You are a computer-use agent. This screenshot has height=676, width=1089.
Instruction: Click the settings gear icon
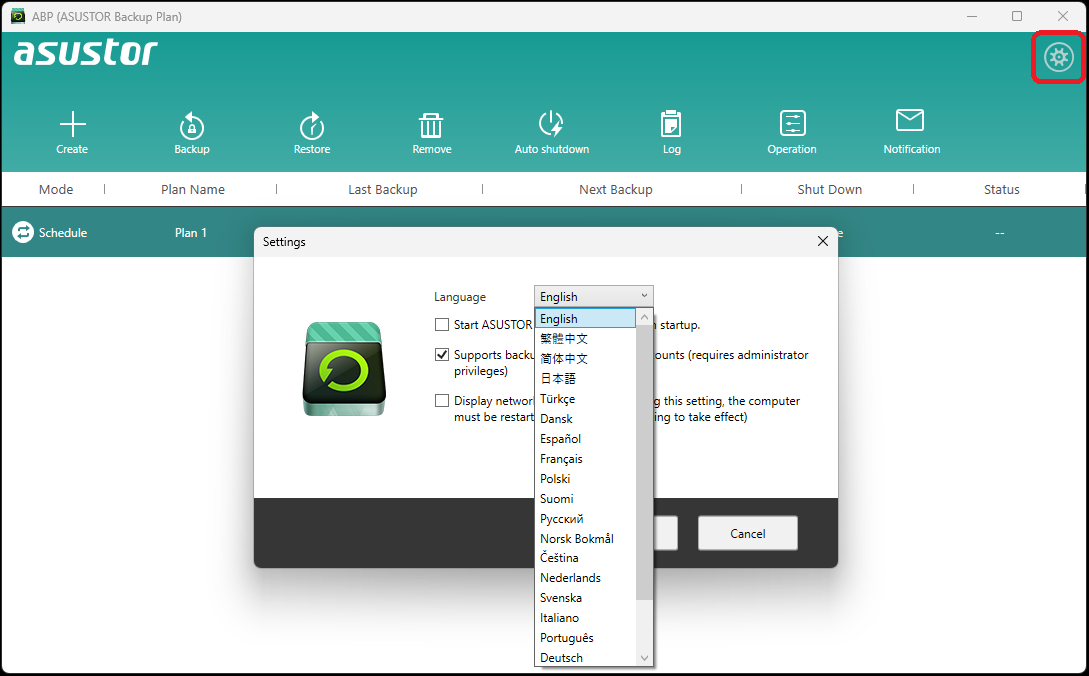click(1057, 57)
